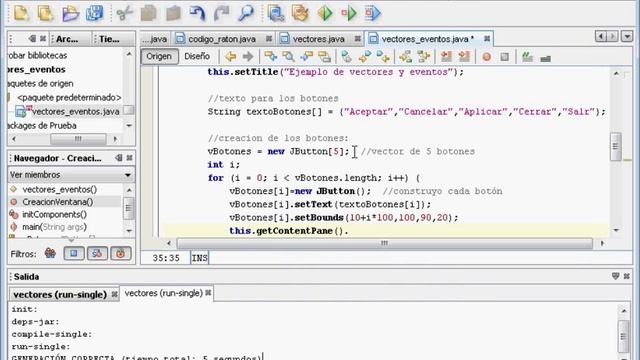The image size is (640, 360).
Task: Close the codigo_raton.java tab
Action: tap(269, 39)
